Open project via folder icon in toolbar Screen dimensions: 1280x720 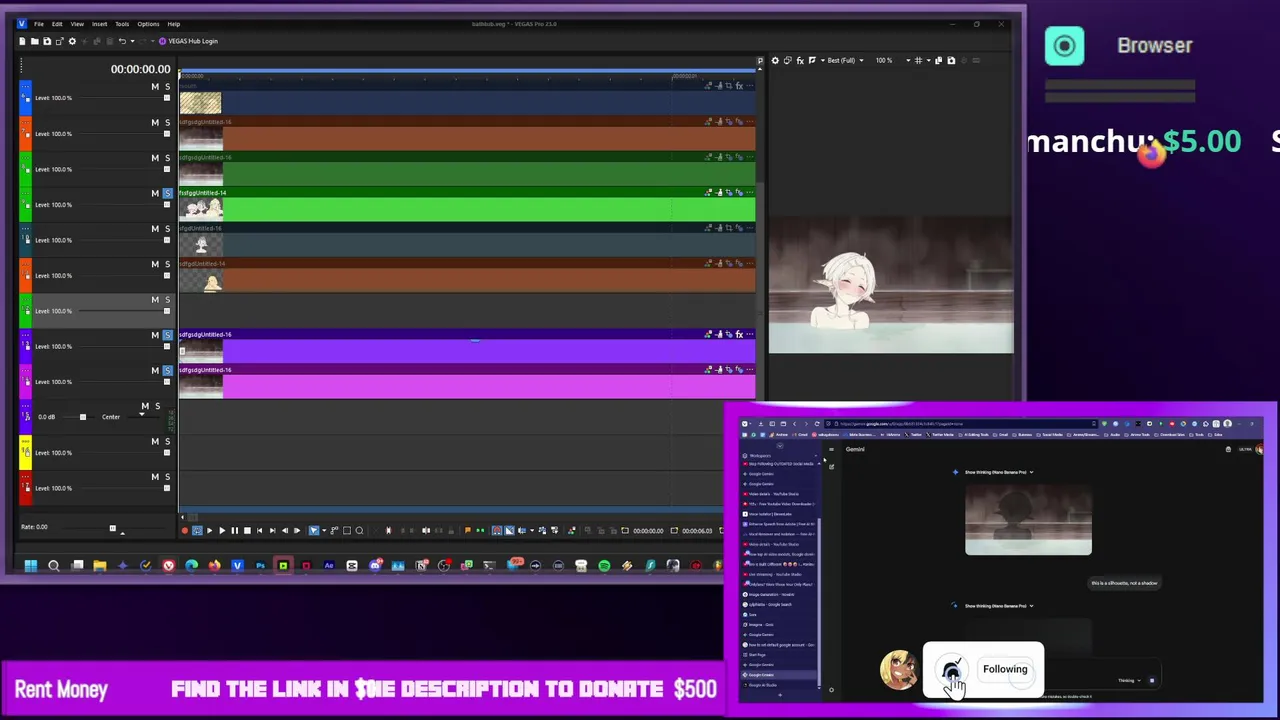(x=35, y=41)
